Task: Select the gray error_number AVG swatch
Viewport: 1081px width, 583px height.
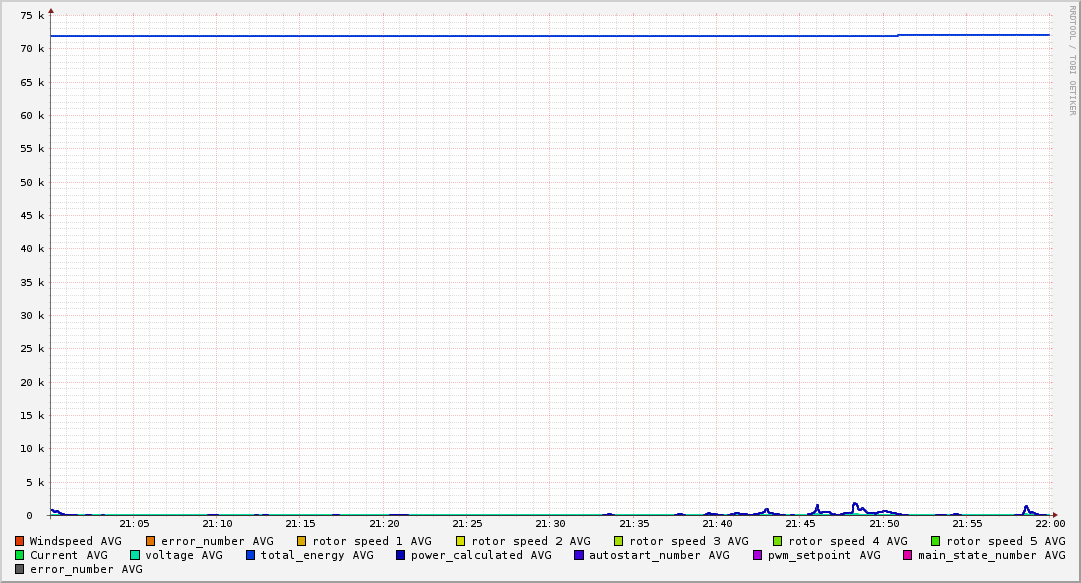Action: point(20,569)
